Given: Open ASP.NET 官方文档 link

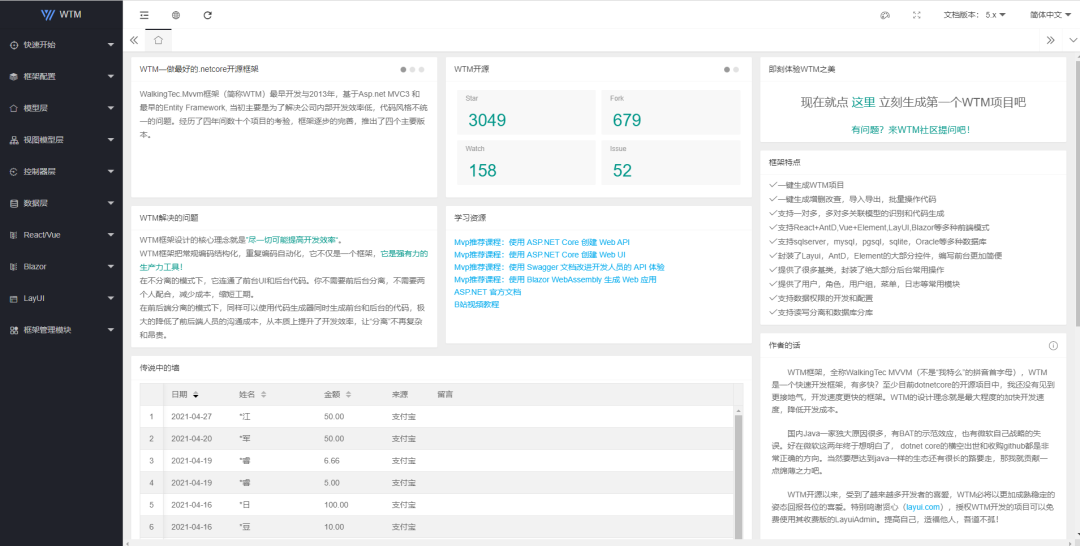Looking at the screenshot, I should pos(487,292).
